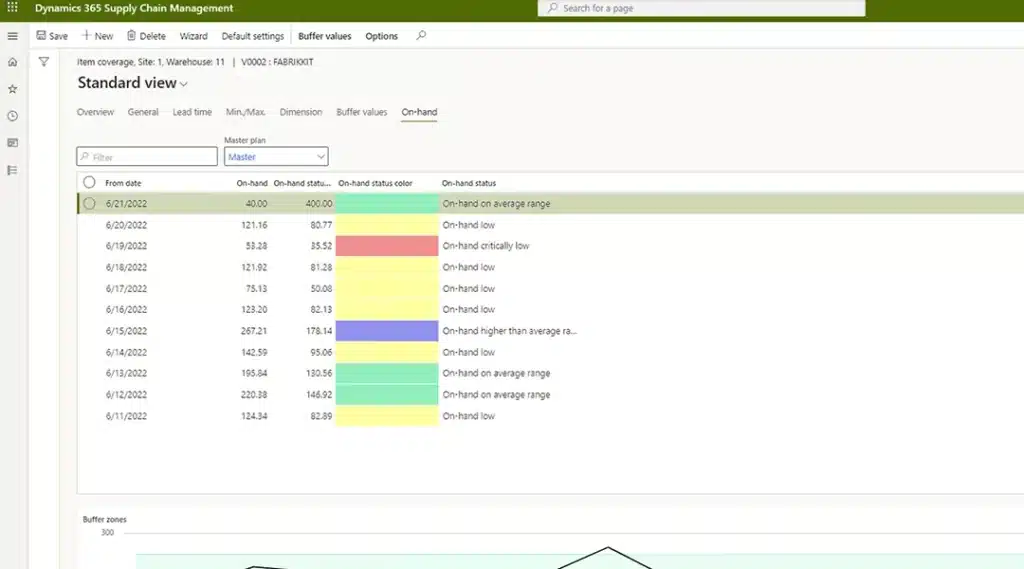Click on-hand value 220.38
1024x569 pixels.
(253, 395)
